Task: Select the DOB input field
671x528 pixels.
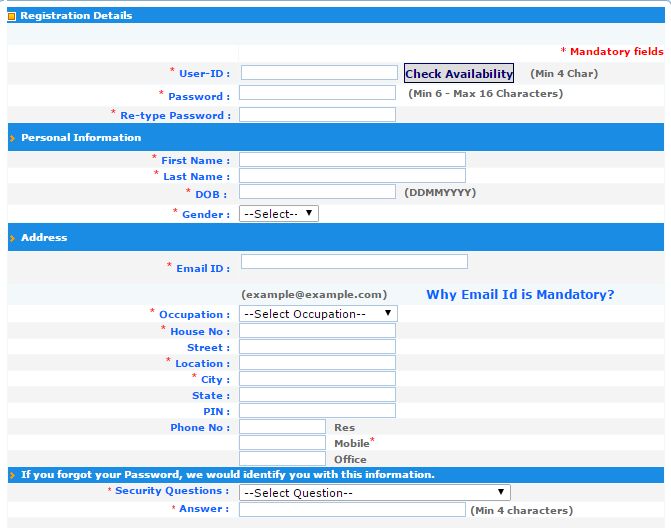Action: 317,192
